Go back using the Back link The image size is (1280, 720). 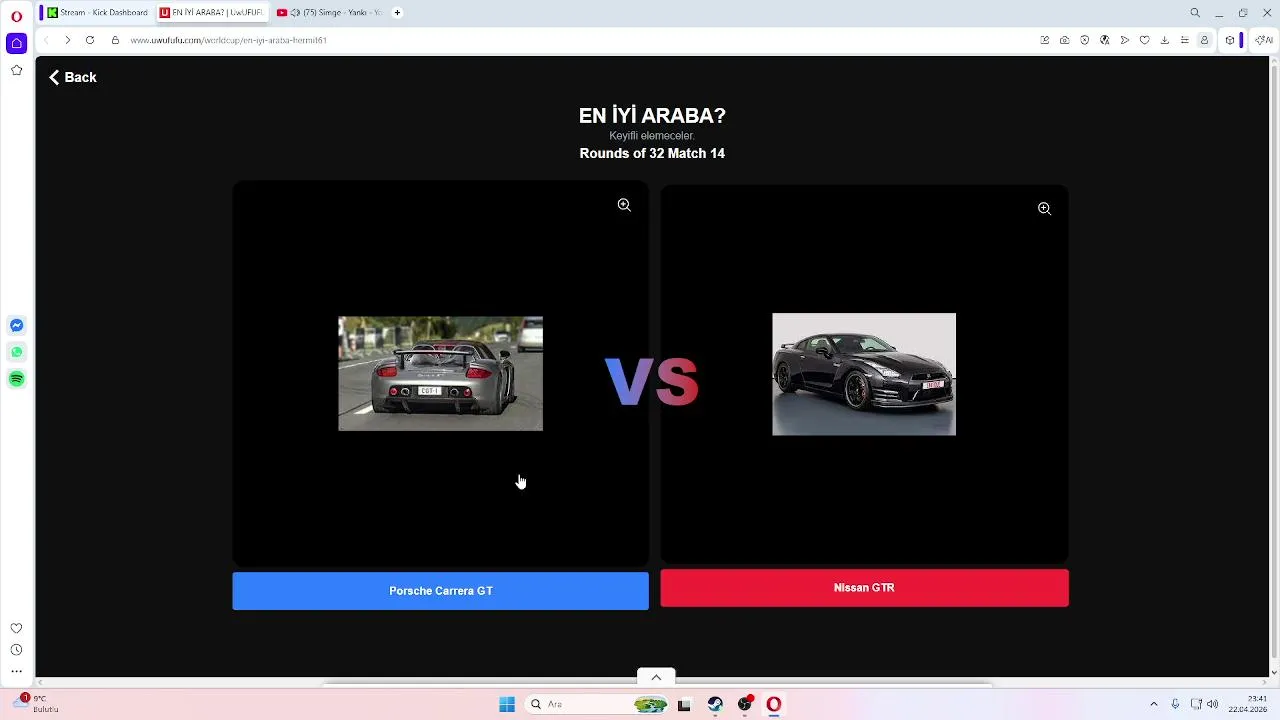coord(72,77)
